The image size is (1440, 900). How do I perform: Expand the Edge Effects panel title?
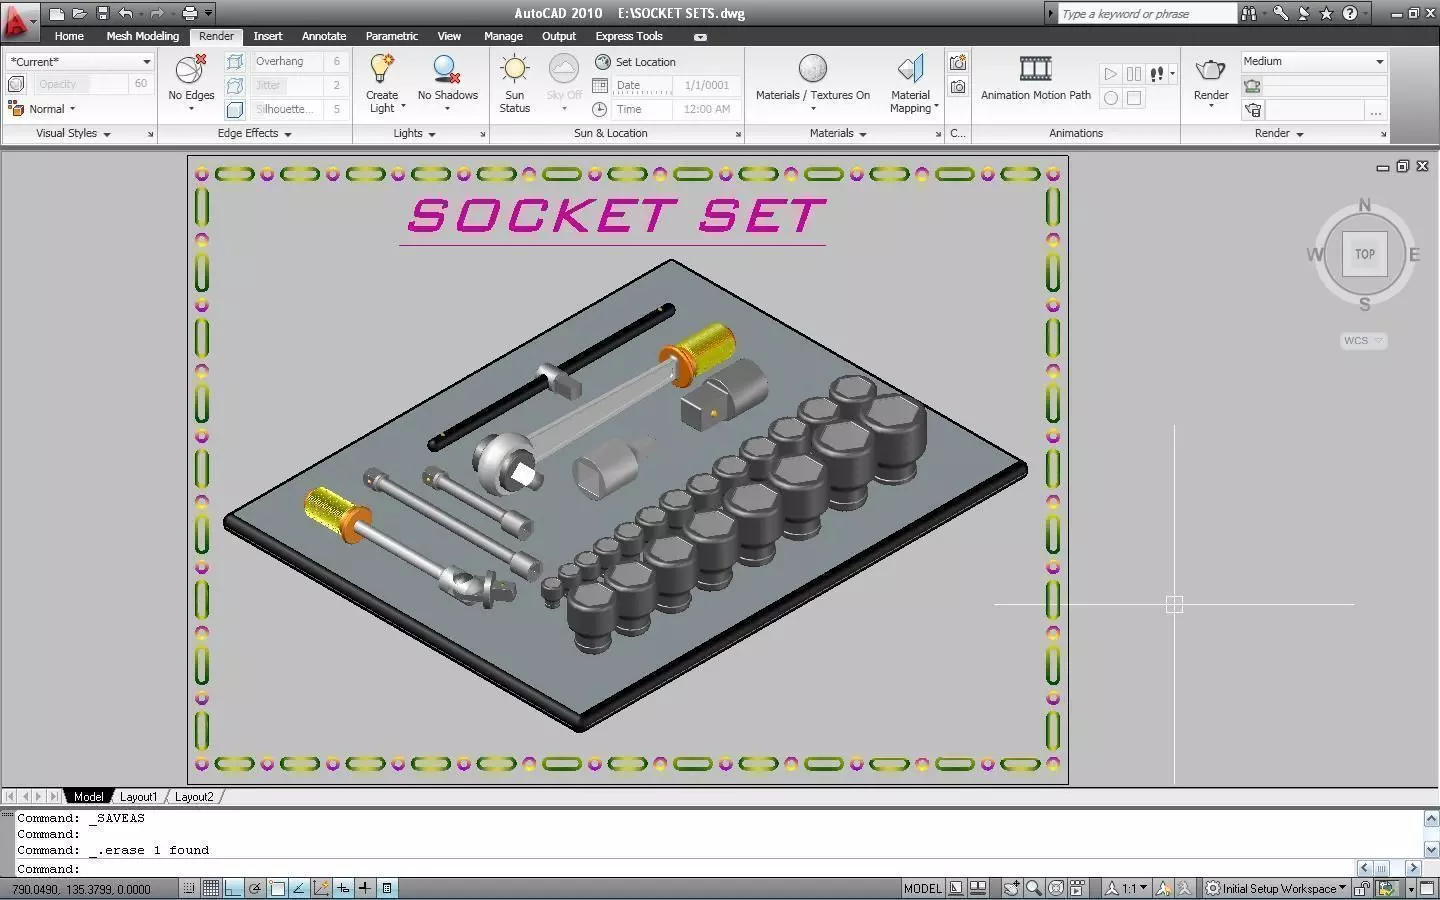coord(254,133)
